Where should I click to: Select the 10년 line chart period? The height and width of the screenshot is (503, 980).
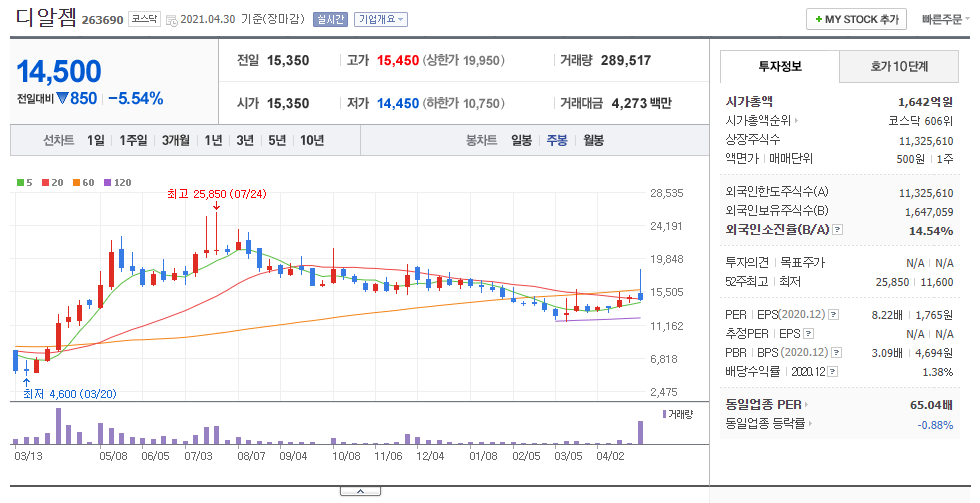312,141
